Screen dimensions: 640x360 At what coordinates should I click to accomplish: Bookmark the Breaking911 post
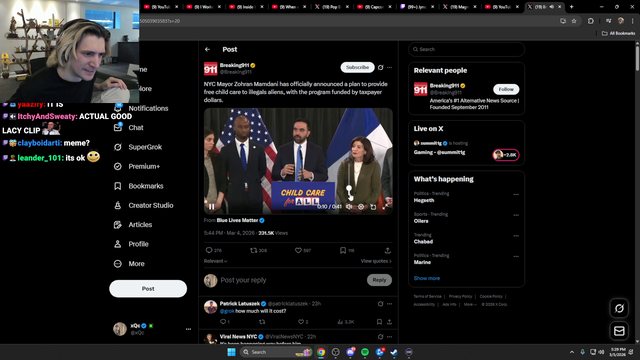(x=347, y=250)
